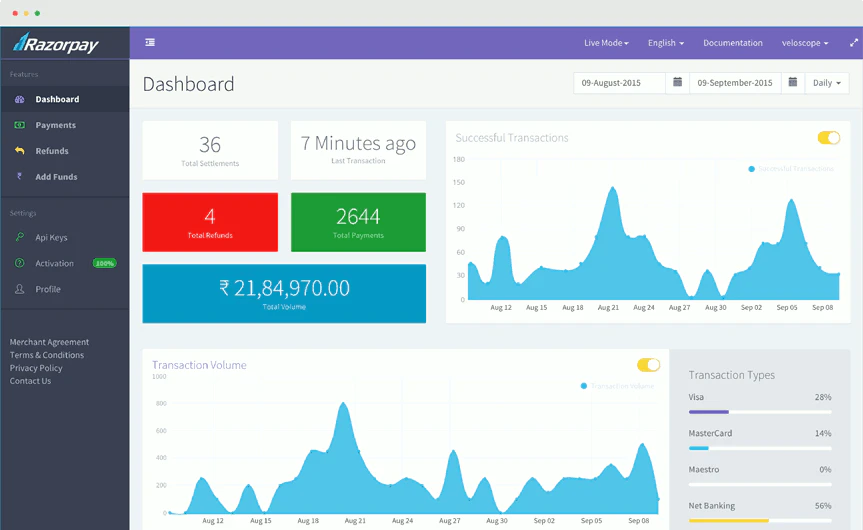Select Add Funds in the sidebar
The height and width of the screenshot is (530, 863).
[65, 177]
